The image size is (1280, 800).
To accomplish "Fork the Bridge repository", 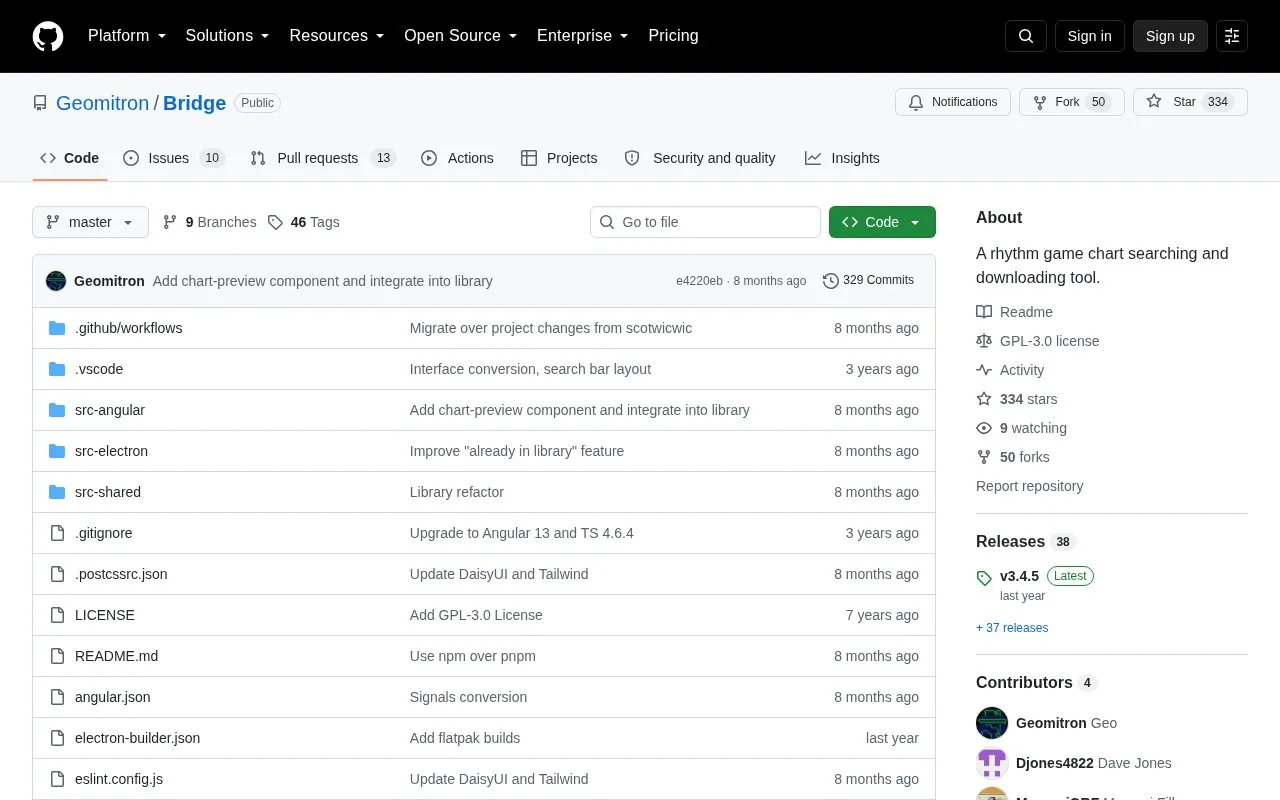I will click(1072, 102).
